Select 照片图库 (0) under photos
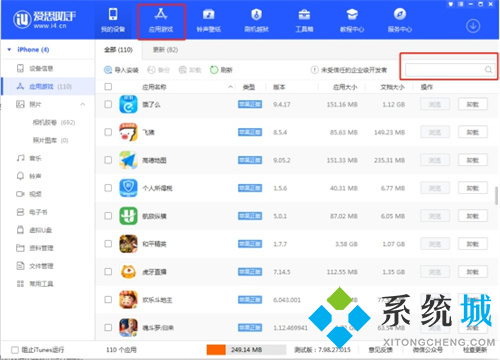Image resolution: width=500 pixels, height=360 pixels. 50,140
